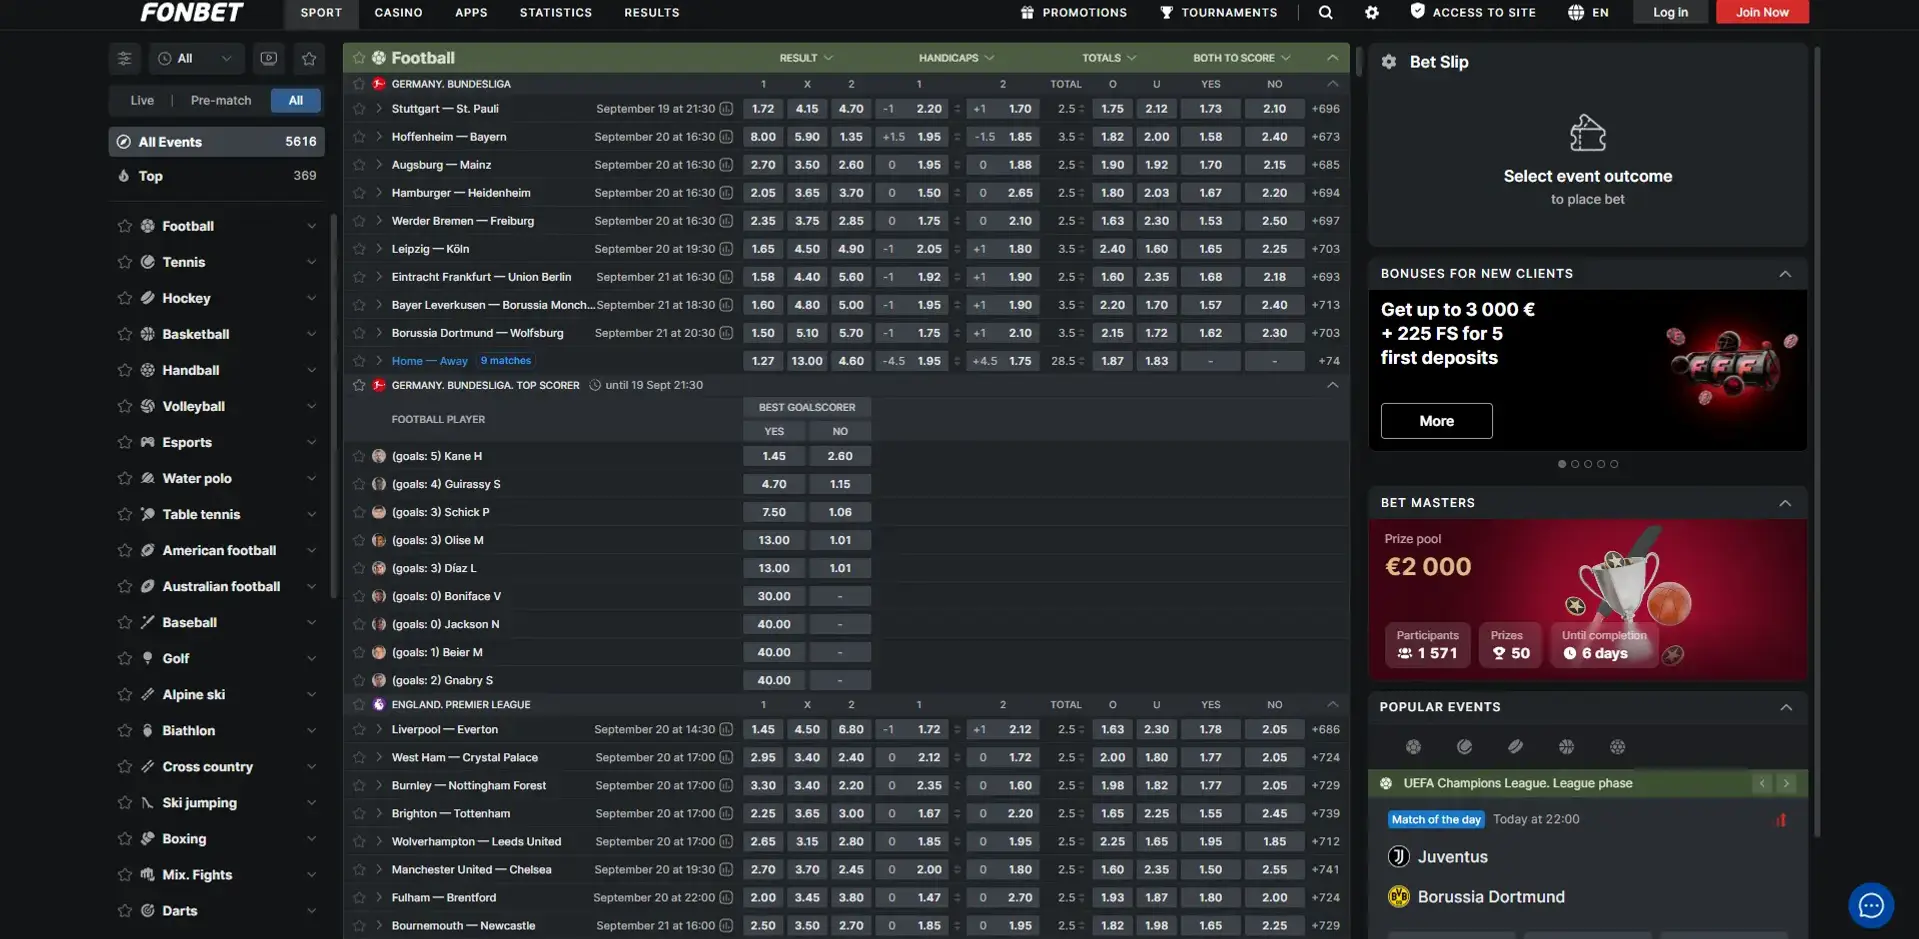Screen dimensions: 1919x939
Task: Open the SPORT navigation tab
Action: [321, 12]
